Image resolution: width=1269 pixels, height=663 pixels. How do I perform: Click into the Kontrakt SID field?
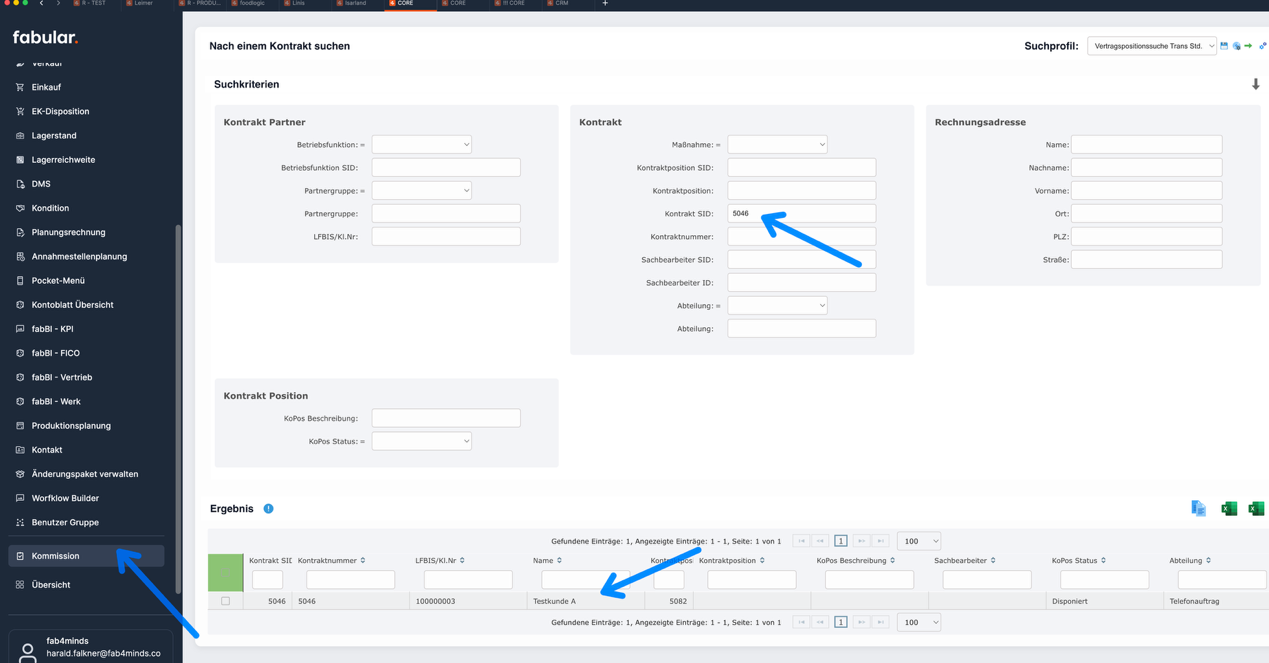(801, 214)
